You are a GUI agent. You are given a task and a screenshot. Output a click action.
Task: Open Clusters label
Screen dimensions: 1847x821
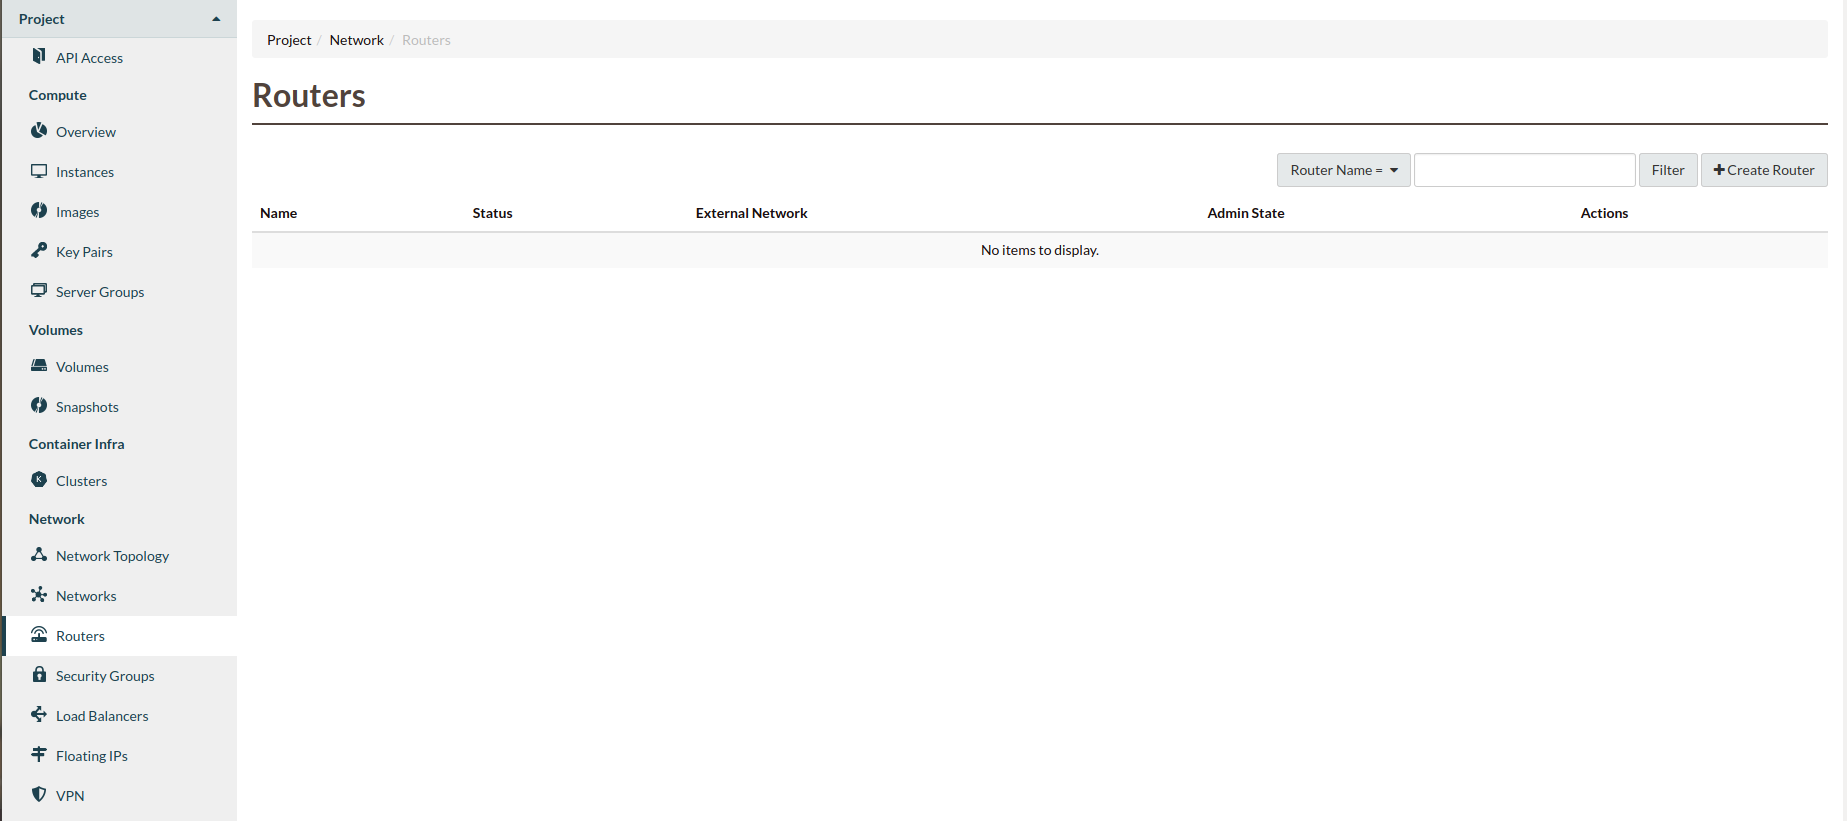tap(81, 481)
